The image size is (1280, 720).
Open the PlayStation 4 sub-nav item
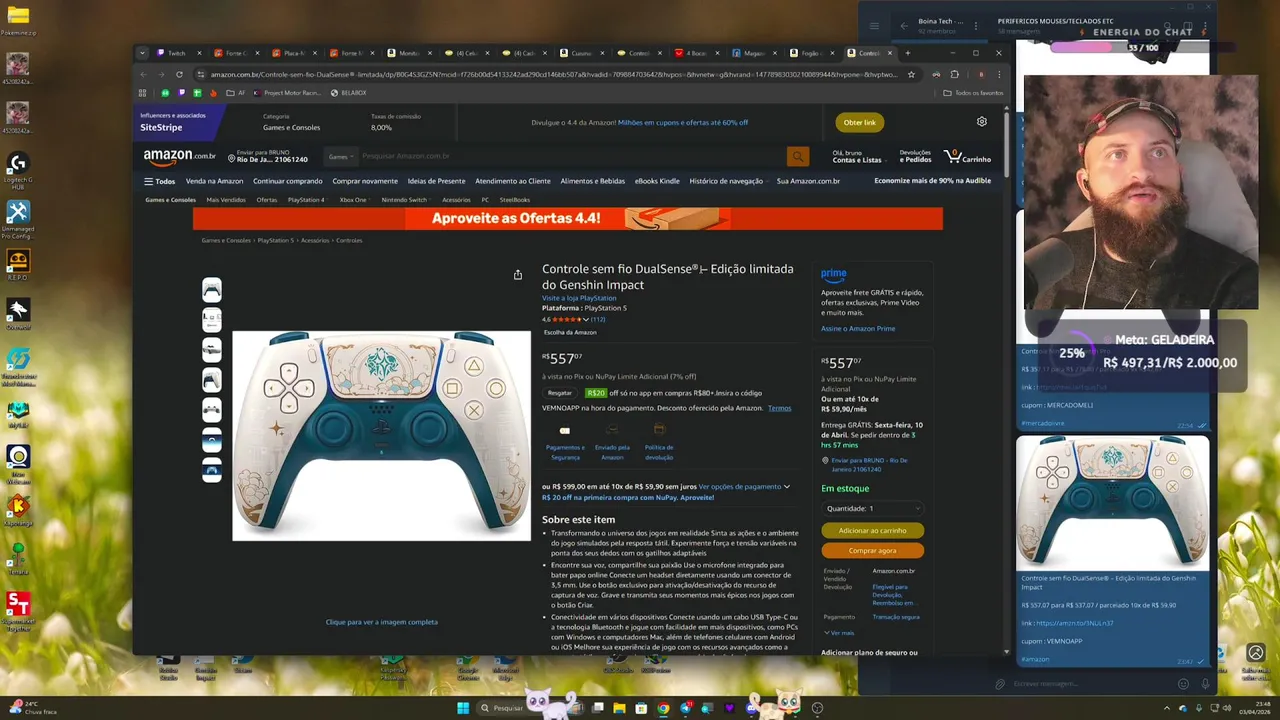pyautogui.click(x=306, y=200)
